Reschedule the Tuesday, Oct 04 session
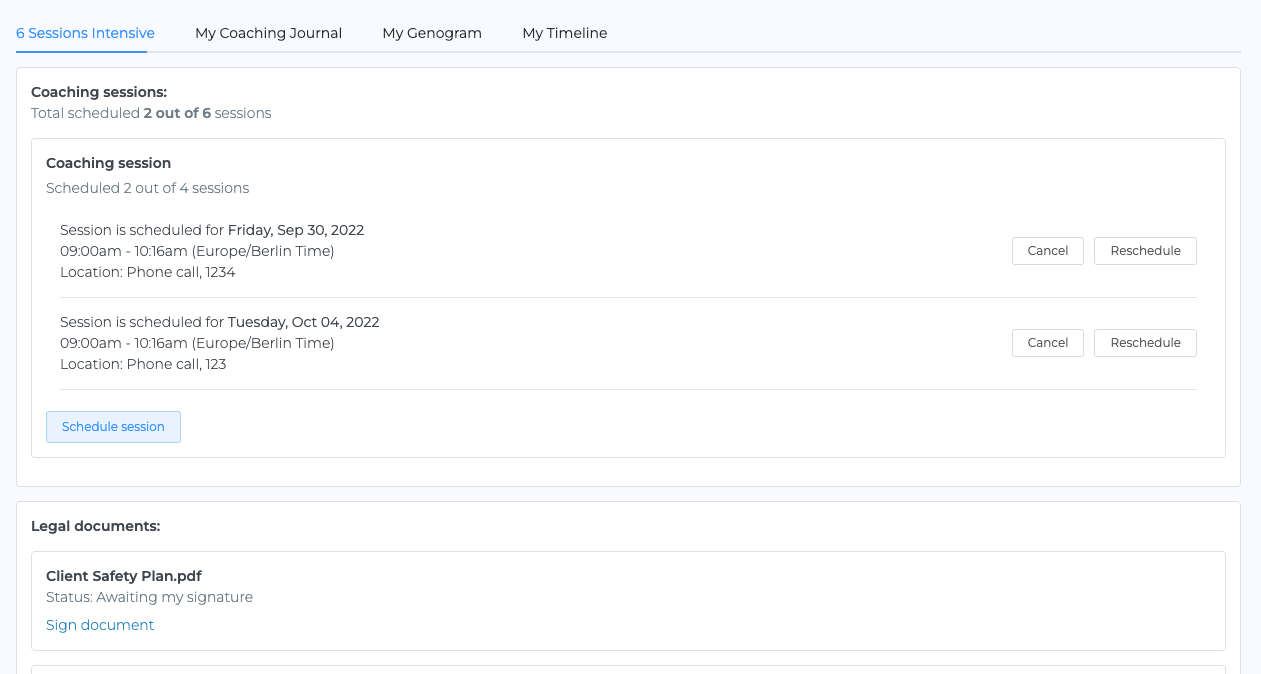Screen dimensions: 1261x674 pos(1145,343)
